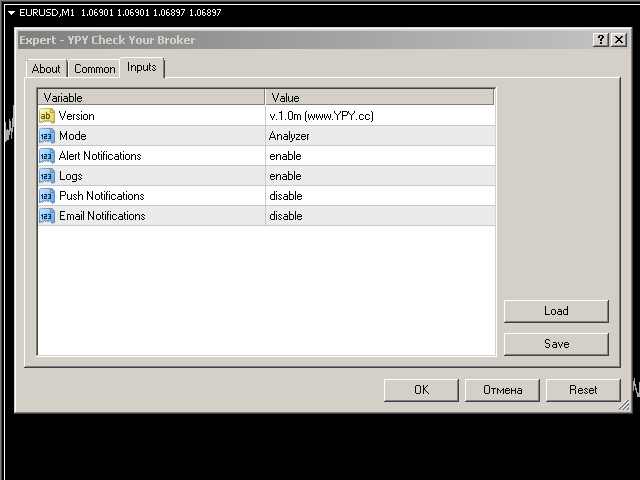Confirm with the OK button
The height and width of the screenshot is (480, 640).
[421, 390]
